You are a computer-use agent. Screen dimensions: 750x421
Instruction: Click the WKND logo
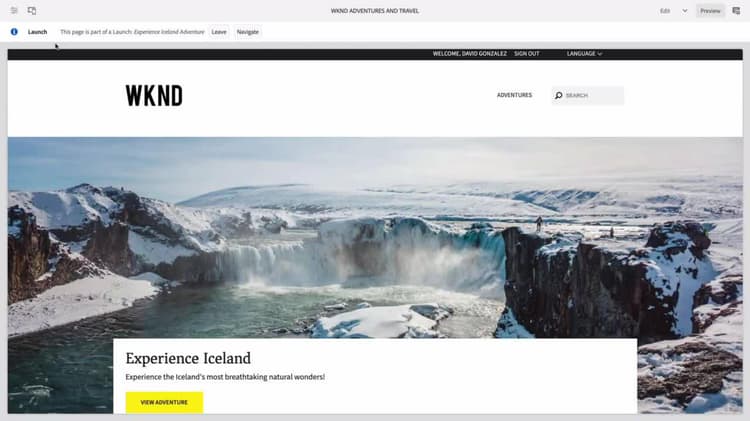(154, 95)
